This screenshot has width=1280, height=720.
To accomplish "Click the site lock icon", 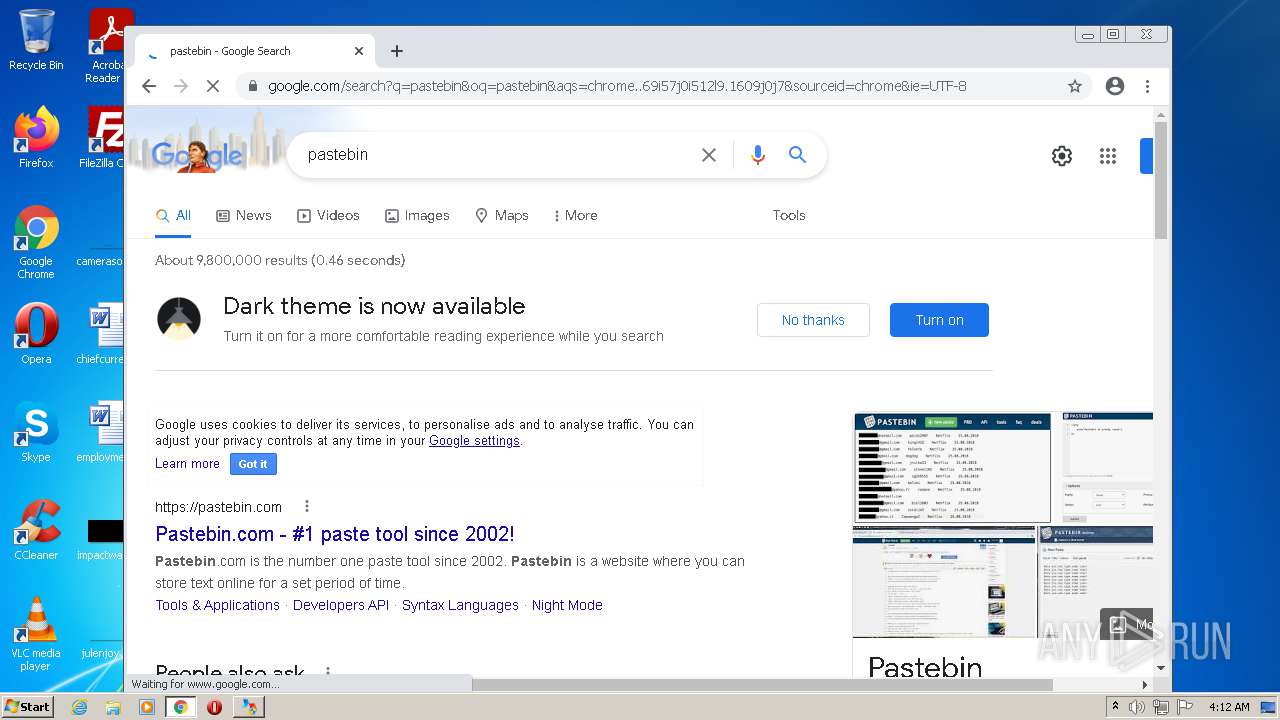I will click(252, 86).
